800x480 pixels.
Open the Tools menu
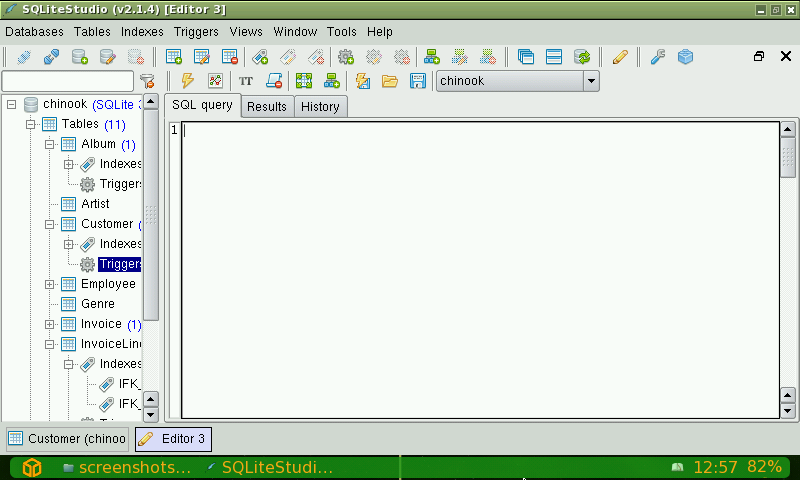point(341,32)
